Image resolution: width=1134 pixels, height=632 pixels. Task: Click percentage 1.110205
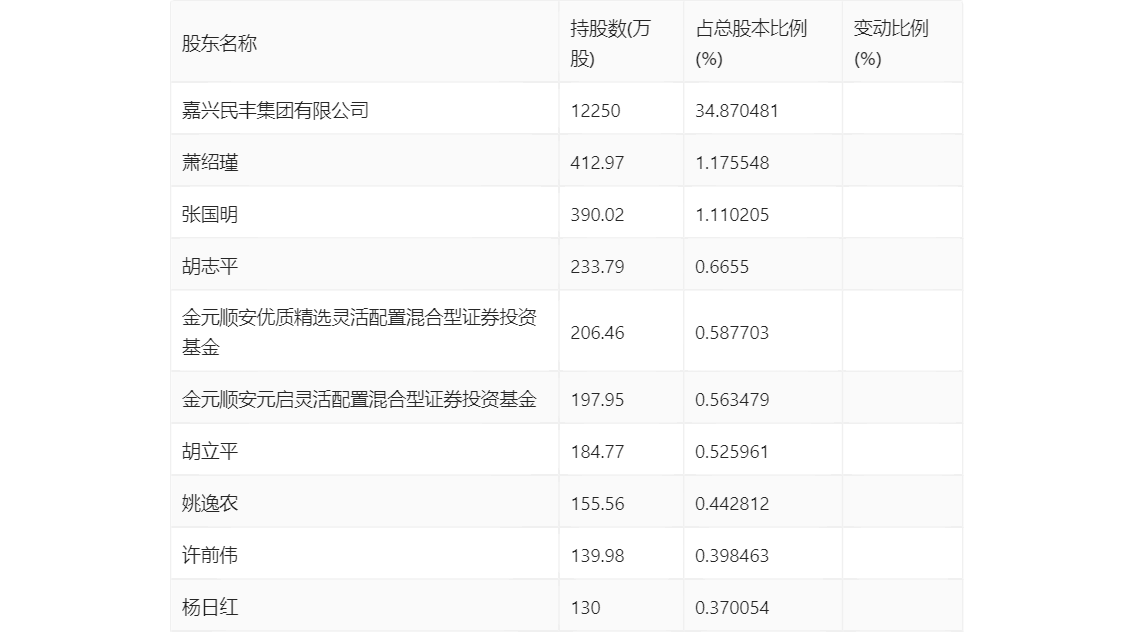tap(732, 215)
